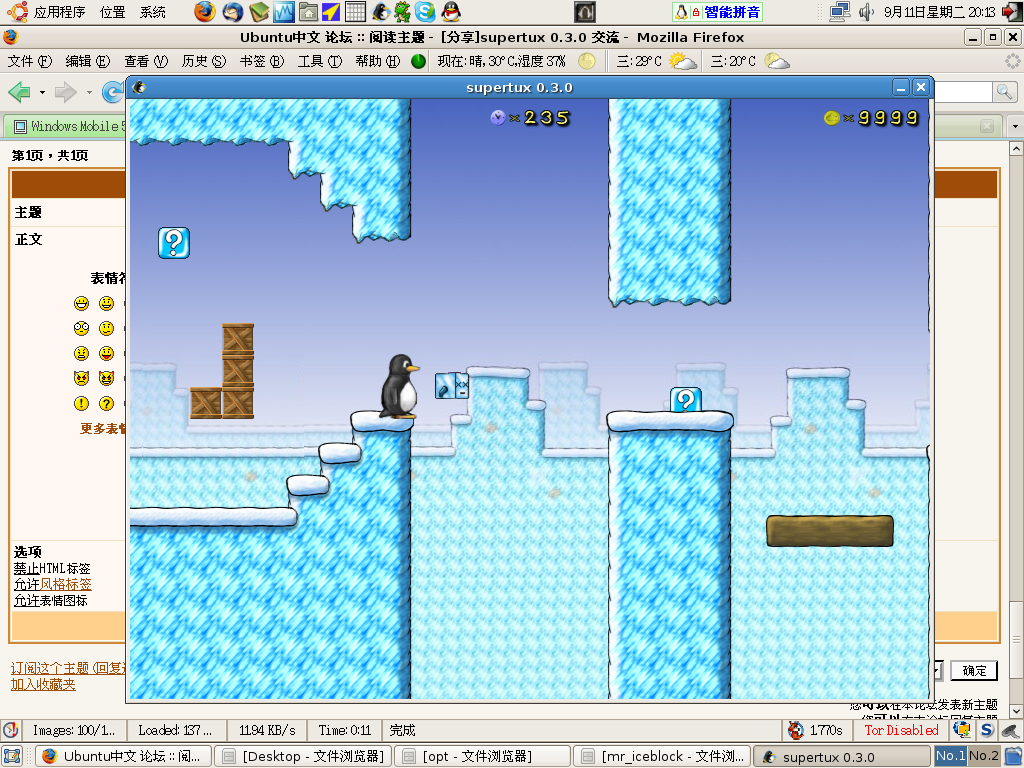Viewport: 1024px width, 768px height.
Task: Click the trash icon in the bottom panel
Action: [x=1012, y=756]
